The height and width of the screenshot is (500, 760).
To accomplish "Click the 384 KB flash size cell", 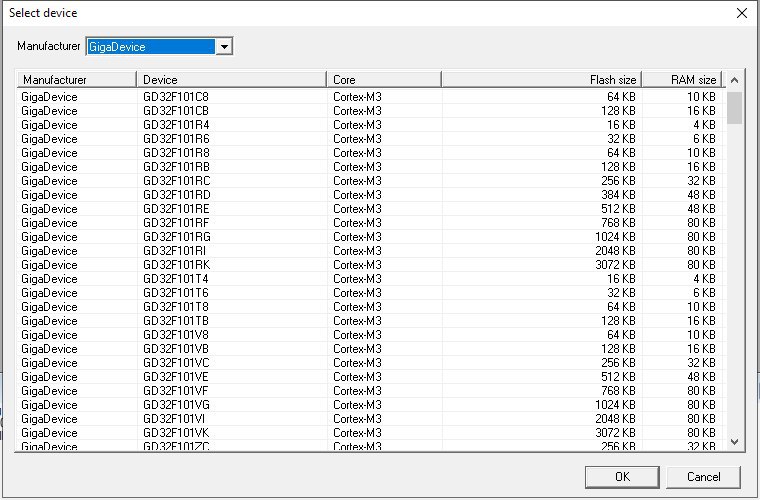I will (618, 195).
